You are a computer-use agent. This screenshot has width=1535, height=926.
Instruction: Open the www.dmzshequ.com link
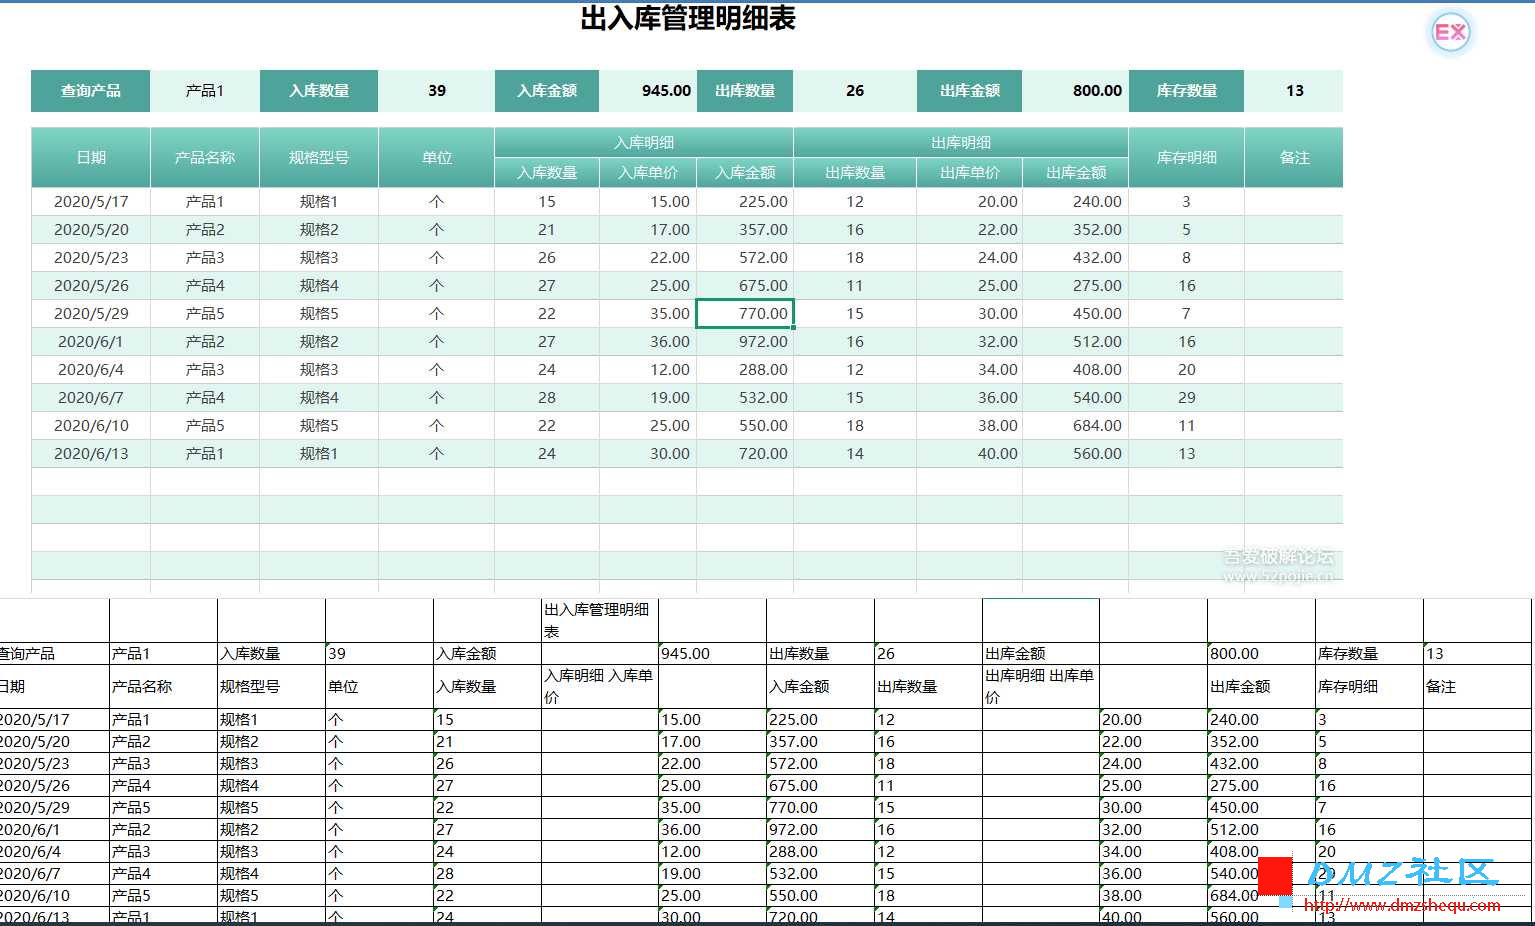pyautogui.click(x=1402, y=905)
